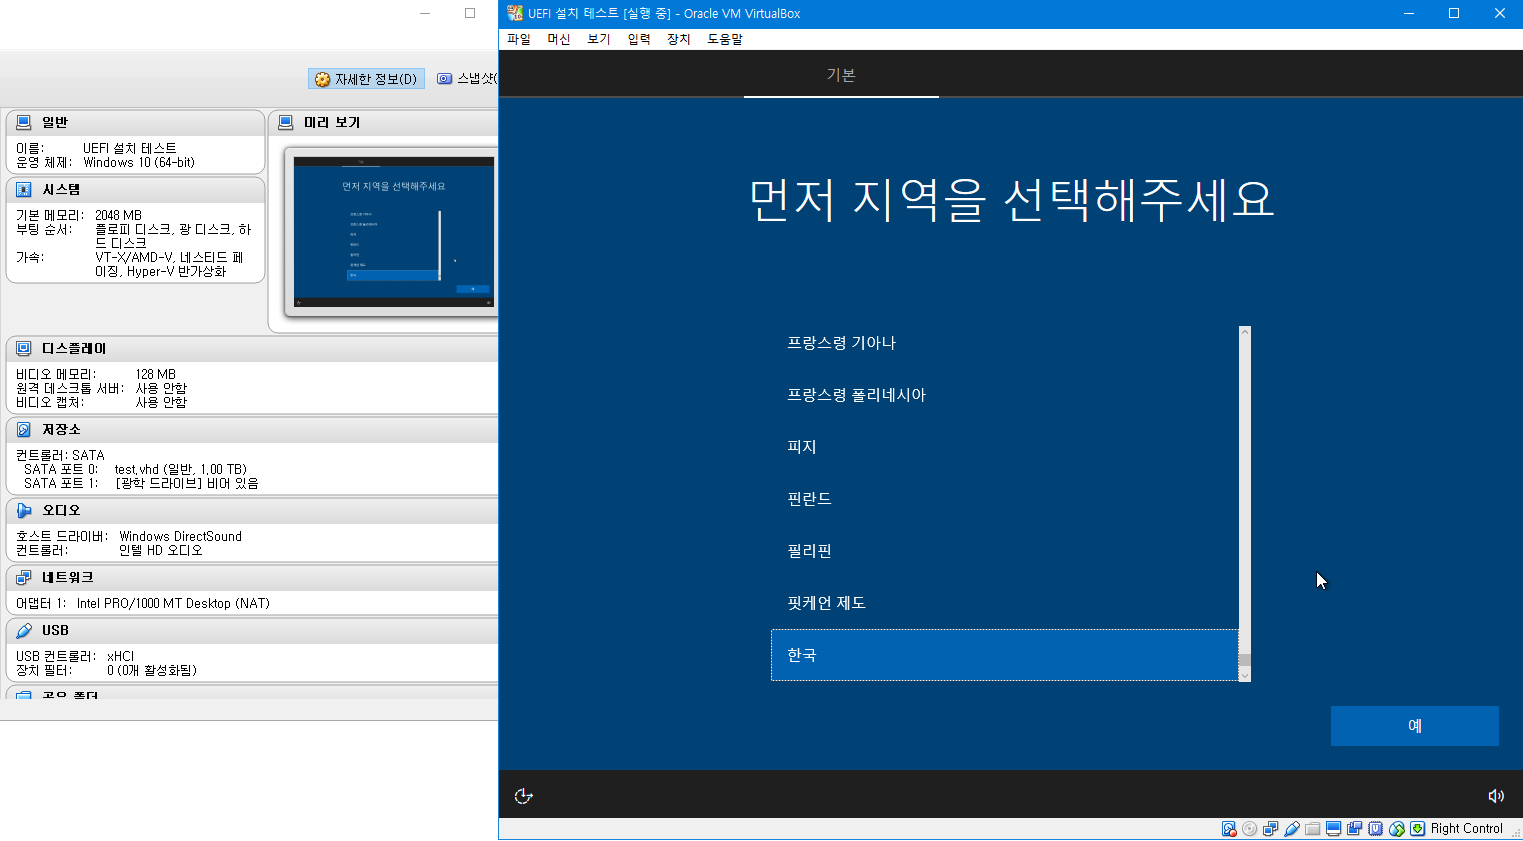Screen dimensions: 1523x841
Task: Select 핏케언 제도 in region list
Action: point(1005,603)
